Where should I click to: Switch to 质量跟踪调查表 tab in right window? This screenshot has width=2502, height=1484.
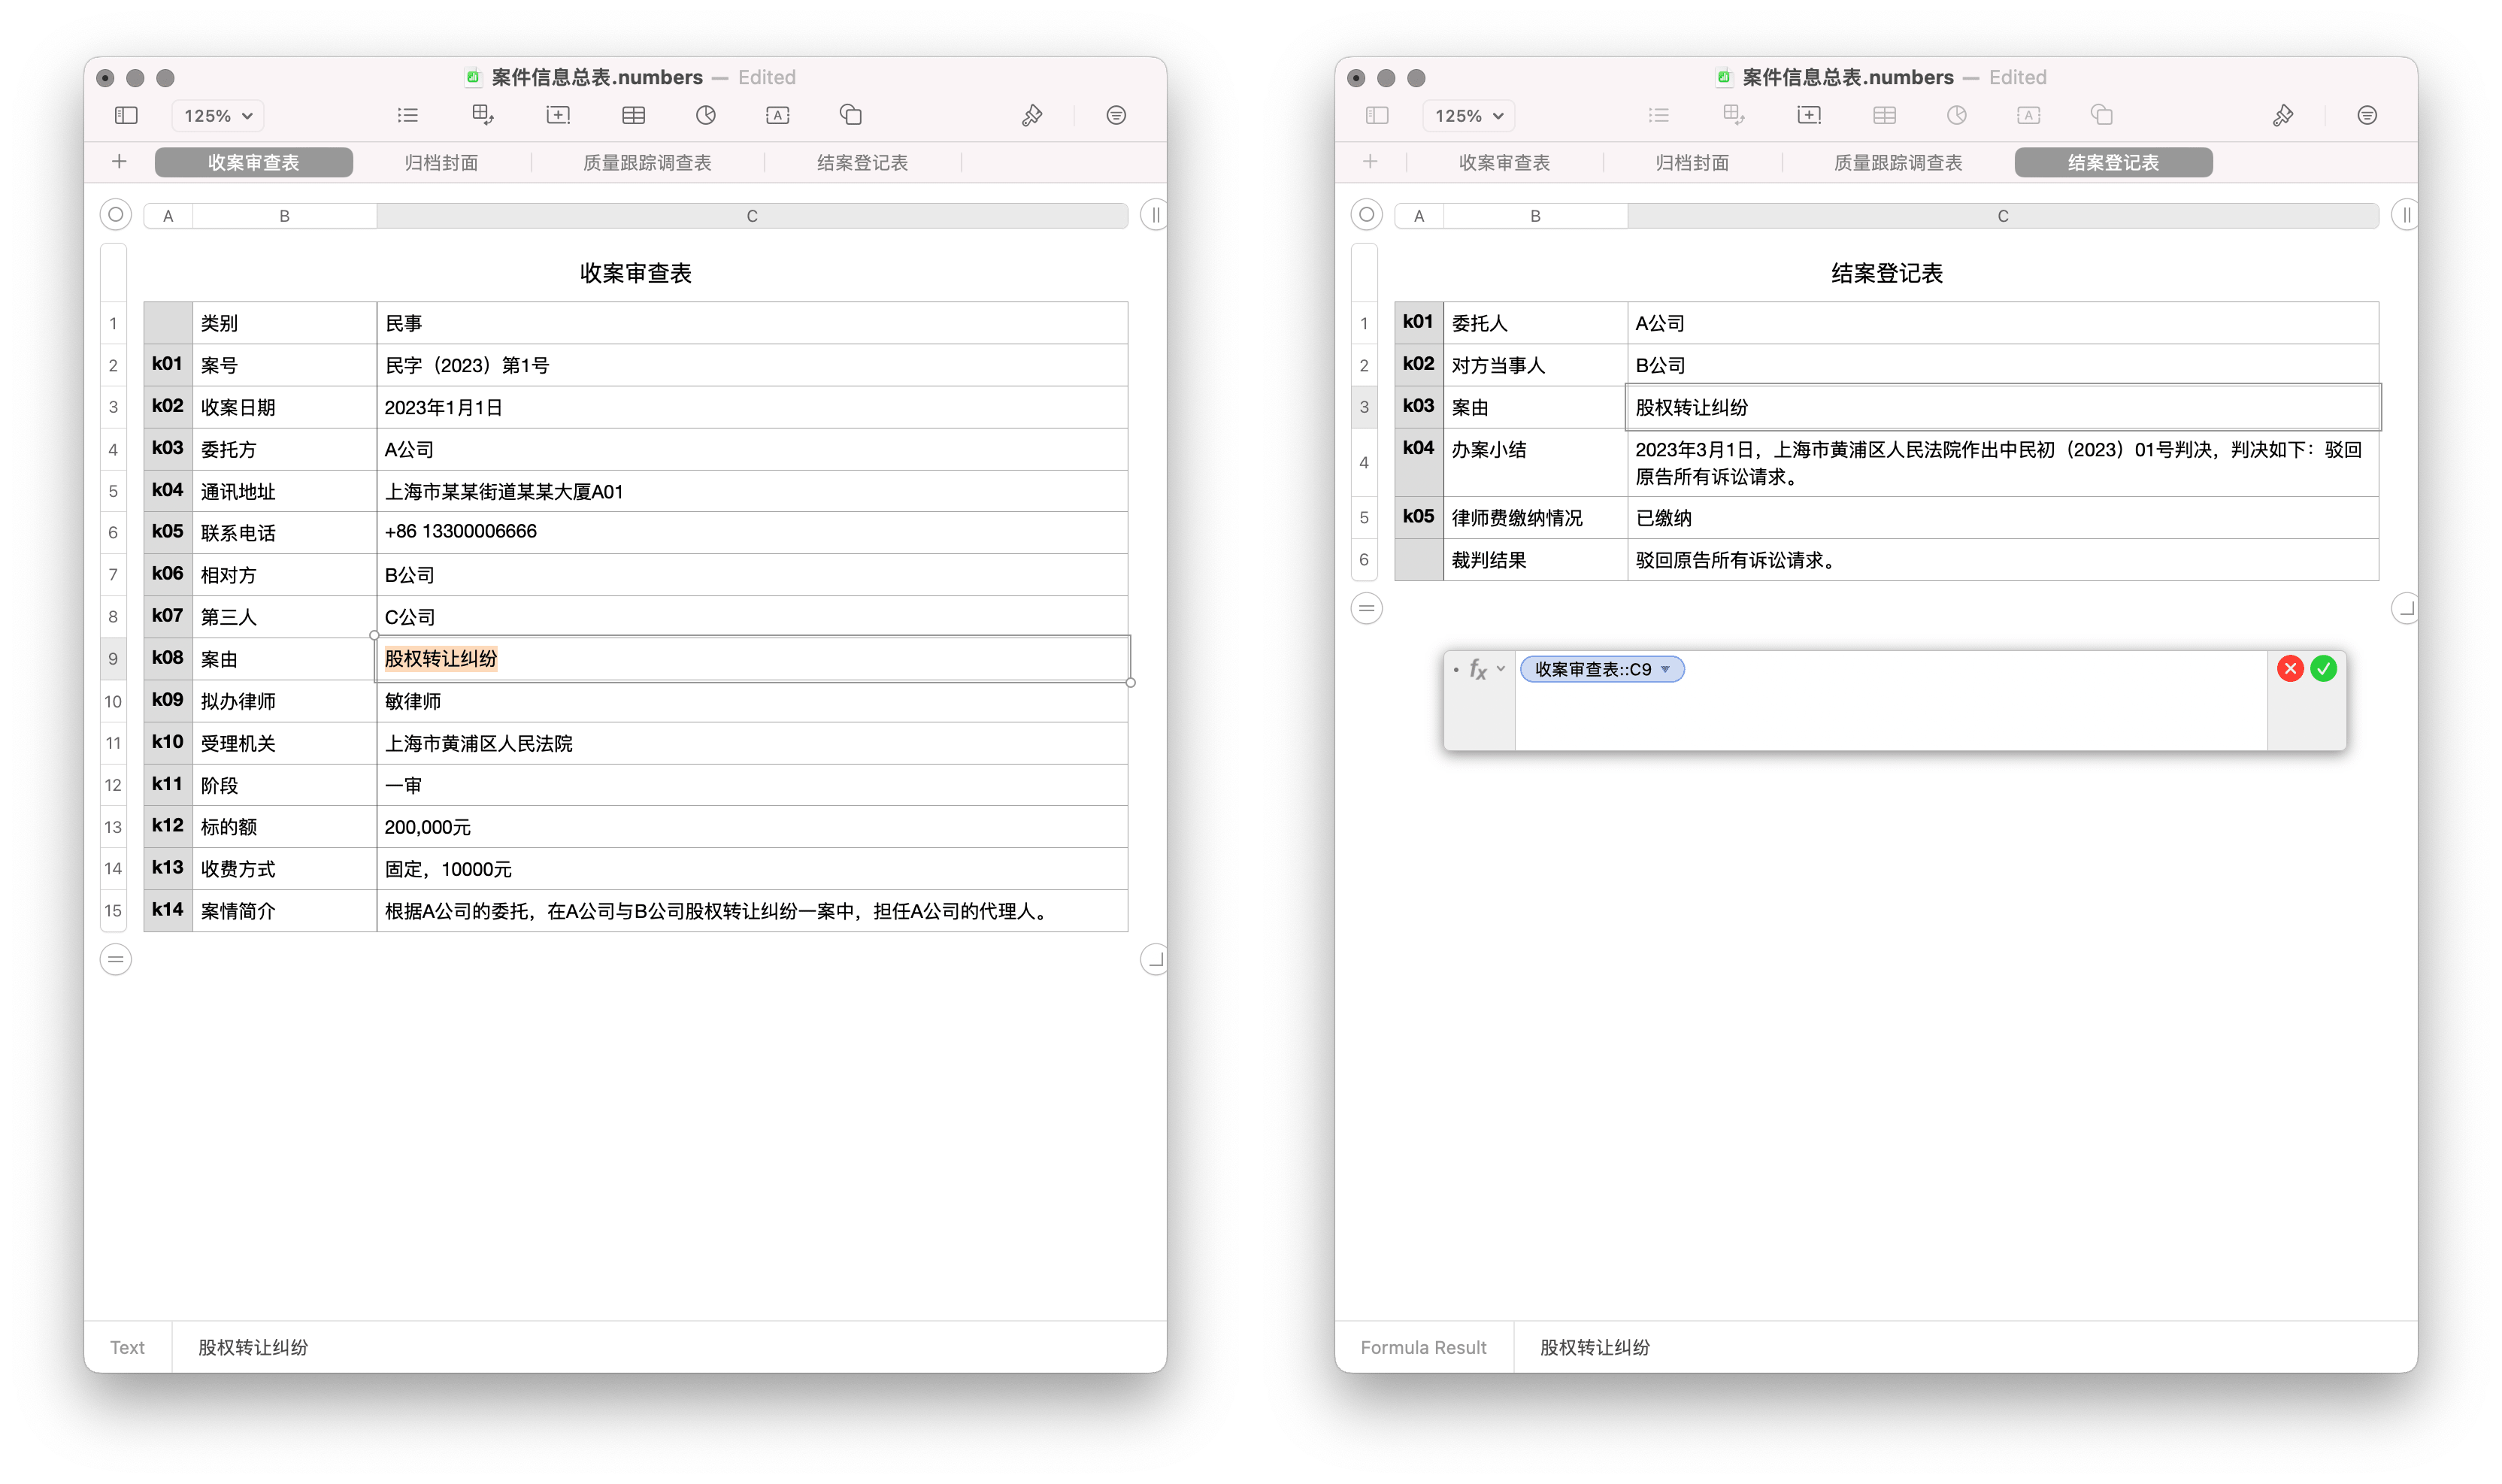tap(1898, 162)
